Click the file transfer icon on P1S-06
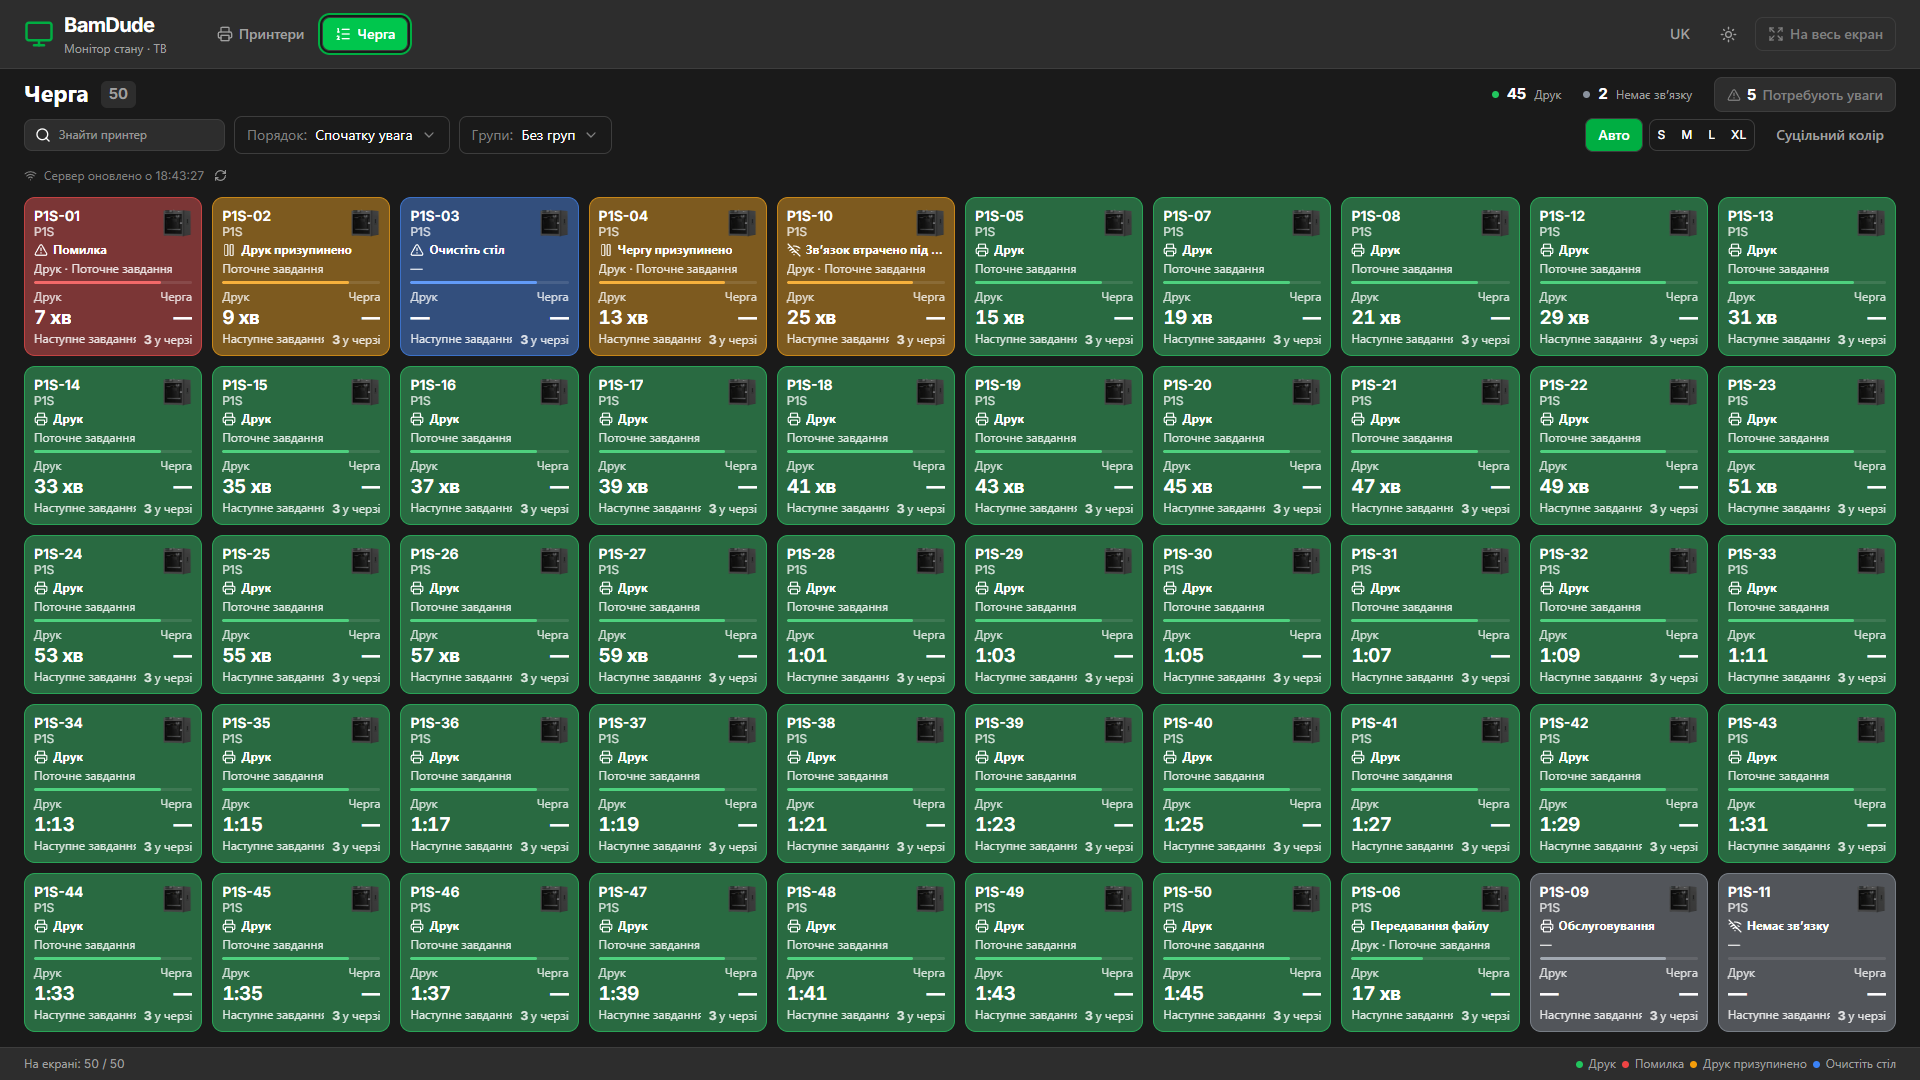The image size is (1920, 1080). point(1358,926)
